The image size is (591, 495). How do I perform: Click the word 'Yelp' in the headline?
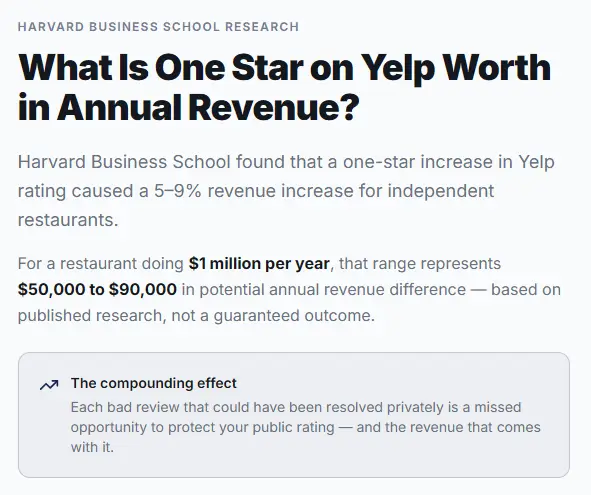(398, 68)
